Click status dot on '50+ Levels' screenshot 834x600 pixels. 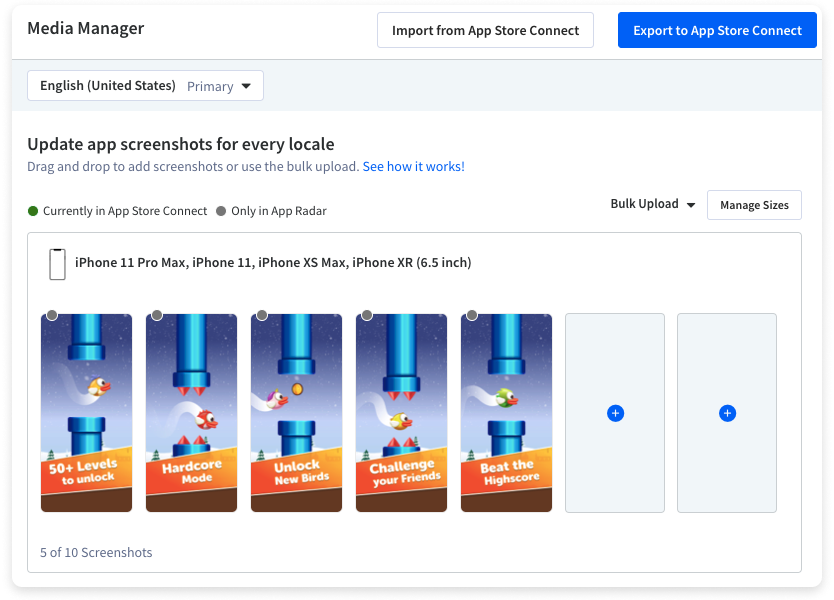(52, 315)
